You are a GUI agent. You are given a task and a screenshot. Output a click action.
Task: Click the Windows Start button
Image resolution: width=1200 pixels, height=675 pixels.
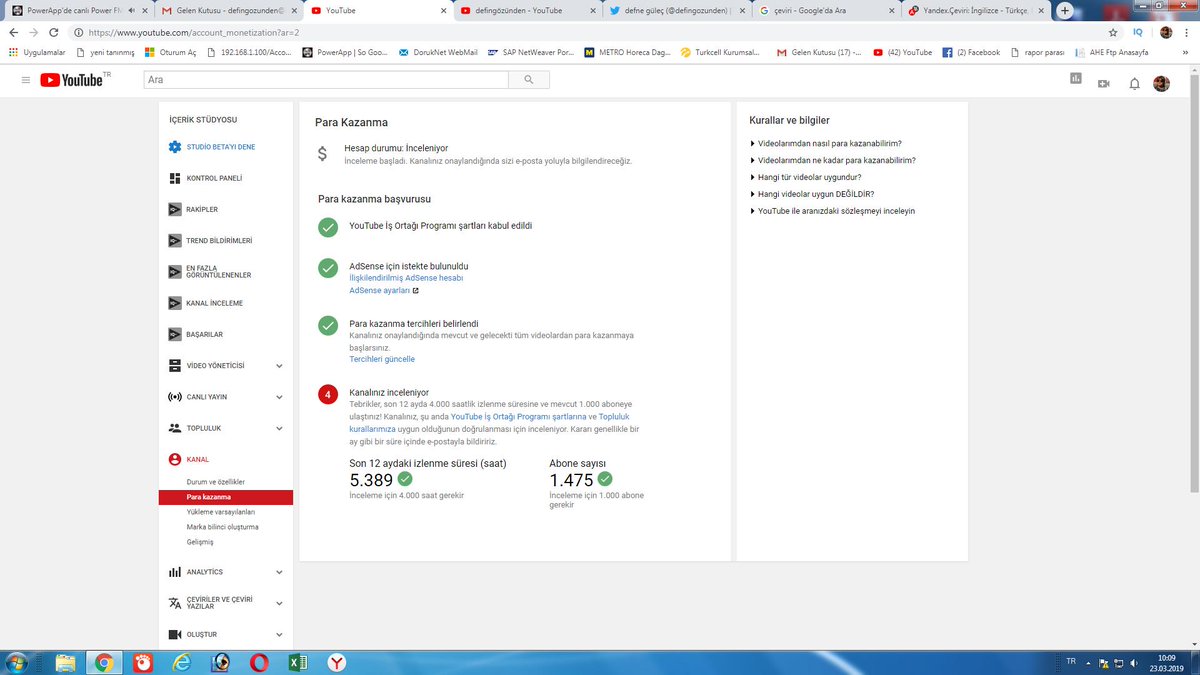click(16, 662)
